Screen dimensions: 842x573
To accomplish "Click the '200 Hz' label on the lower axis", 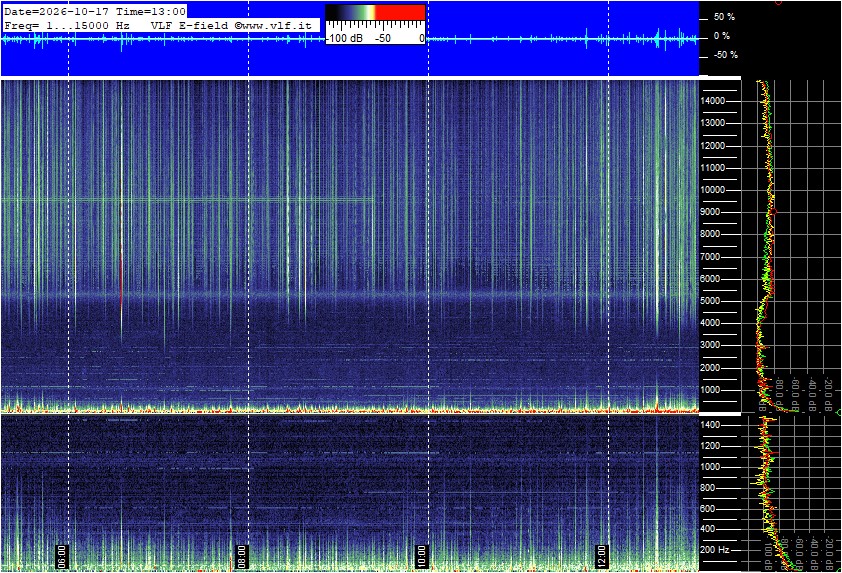I will pos(715,550).
